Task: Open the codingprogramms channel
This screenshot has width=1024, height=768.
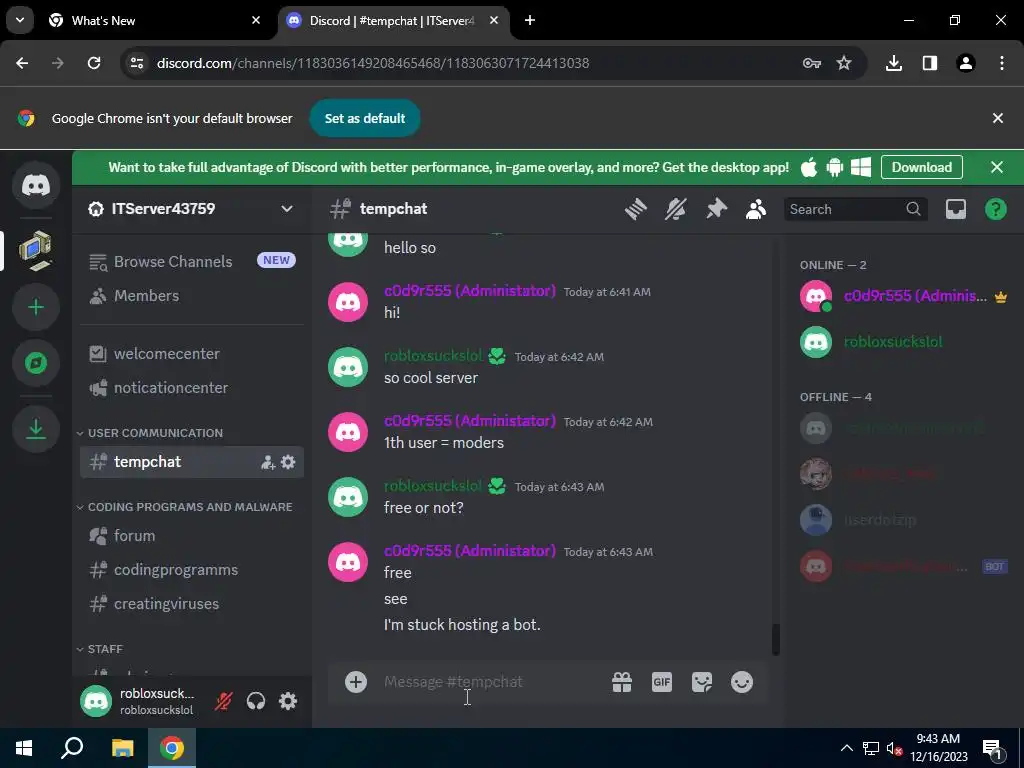Action: 192,569
